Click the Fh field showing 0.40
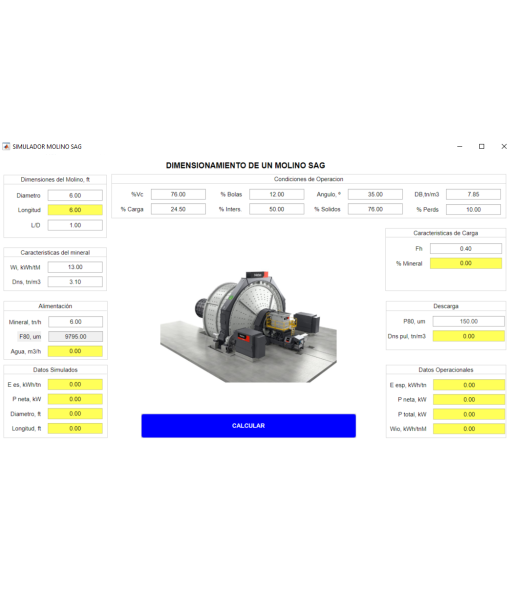Image resolution: width=513 pixels, height=608 pixels. click(x=466, y=249)
